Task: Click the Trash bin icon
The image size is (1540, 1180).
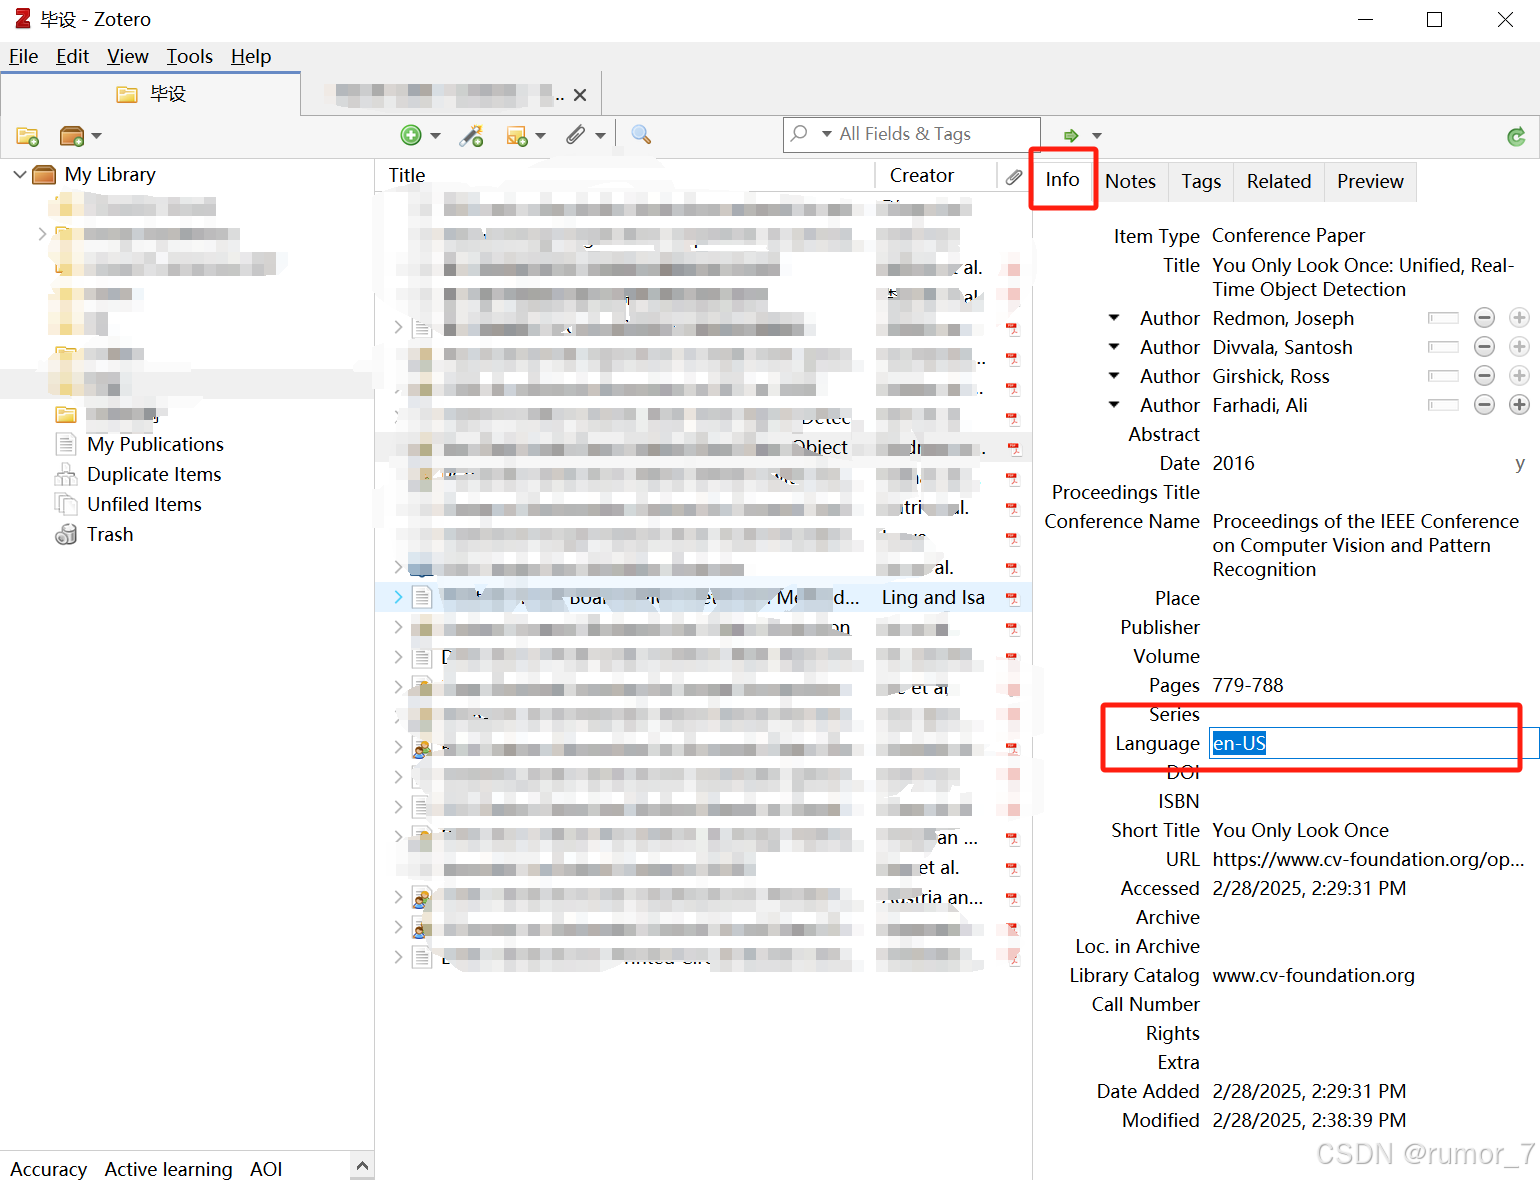Action: click(x=66, y=535)
